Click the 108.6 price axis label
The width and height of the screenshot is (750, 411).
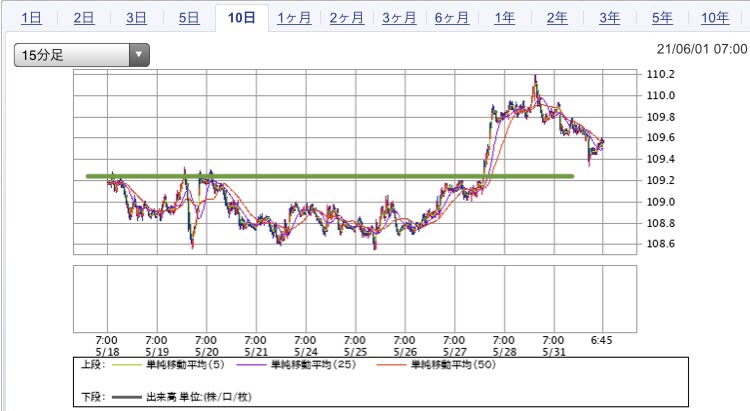[x=661, y=244]
